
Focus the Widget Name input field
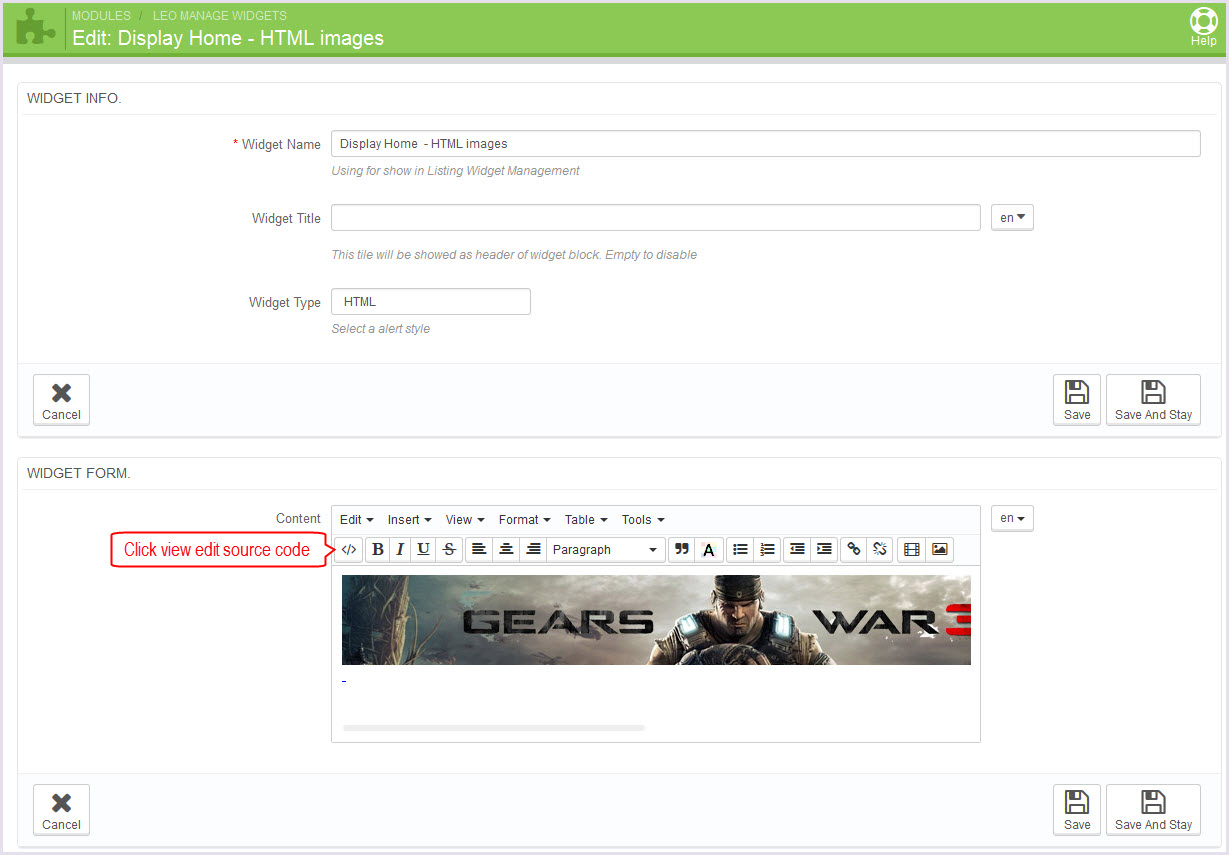(x=766, y=144)
